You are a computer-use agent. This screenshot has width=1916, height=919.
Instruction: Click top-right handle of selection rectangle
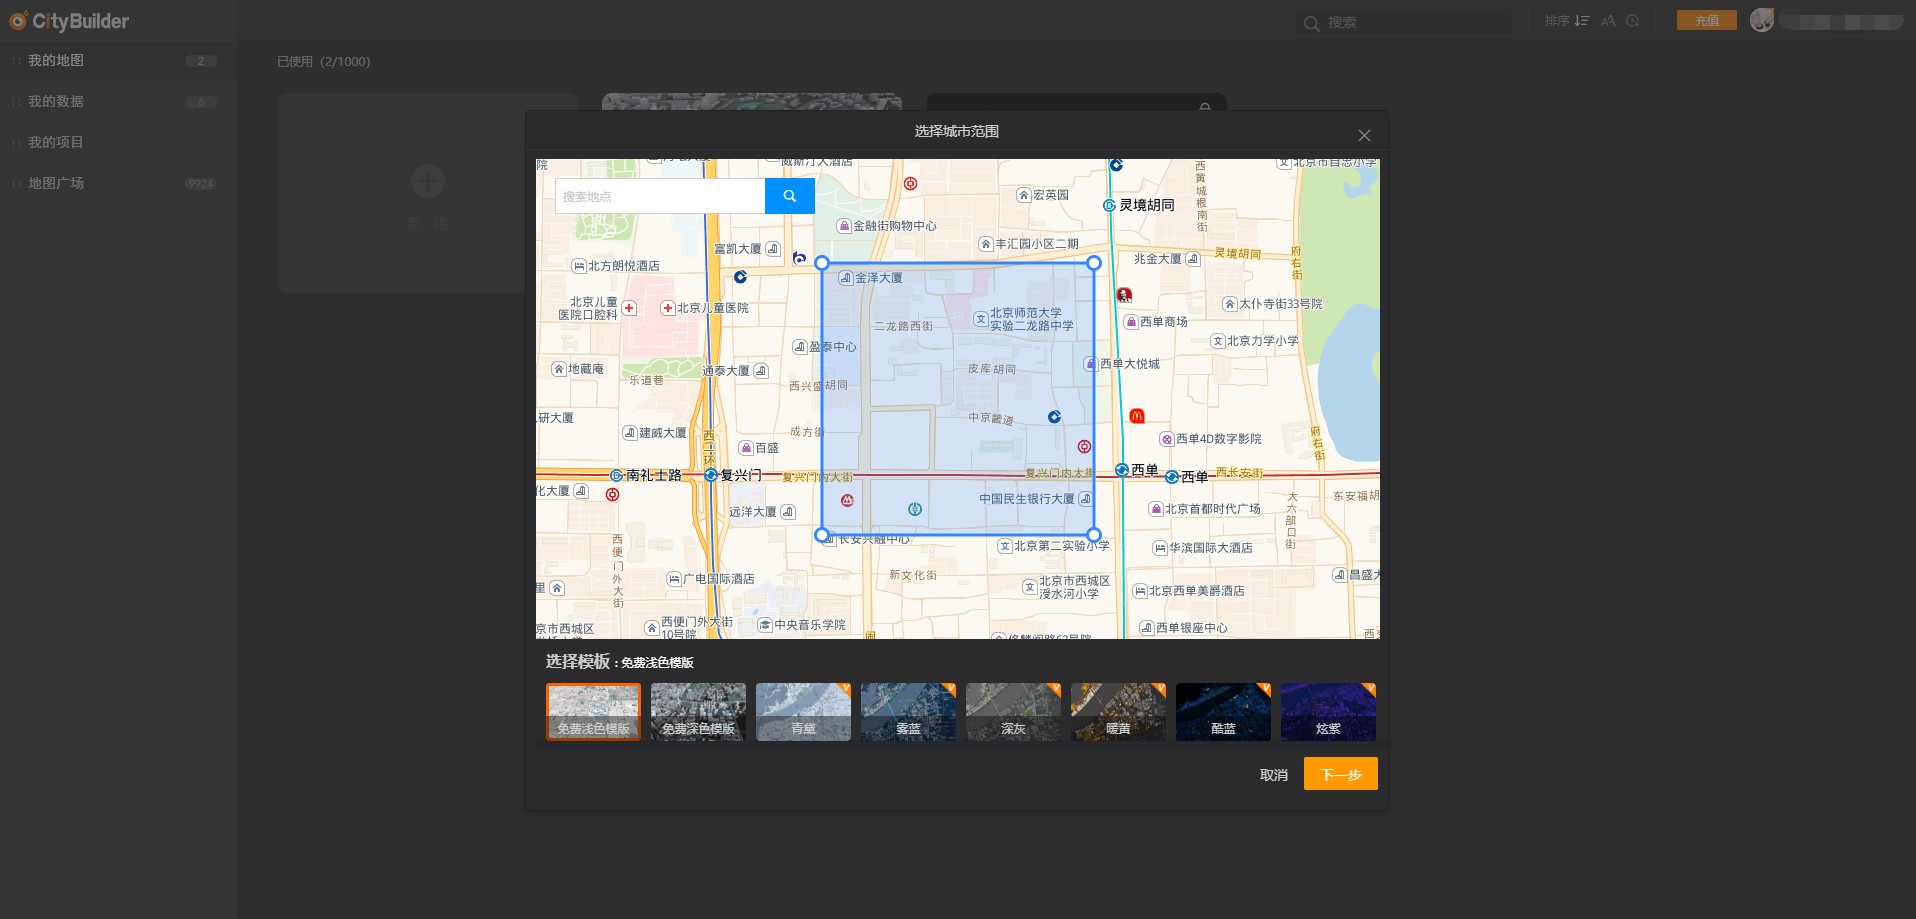(x=1094, y=263)
